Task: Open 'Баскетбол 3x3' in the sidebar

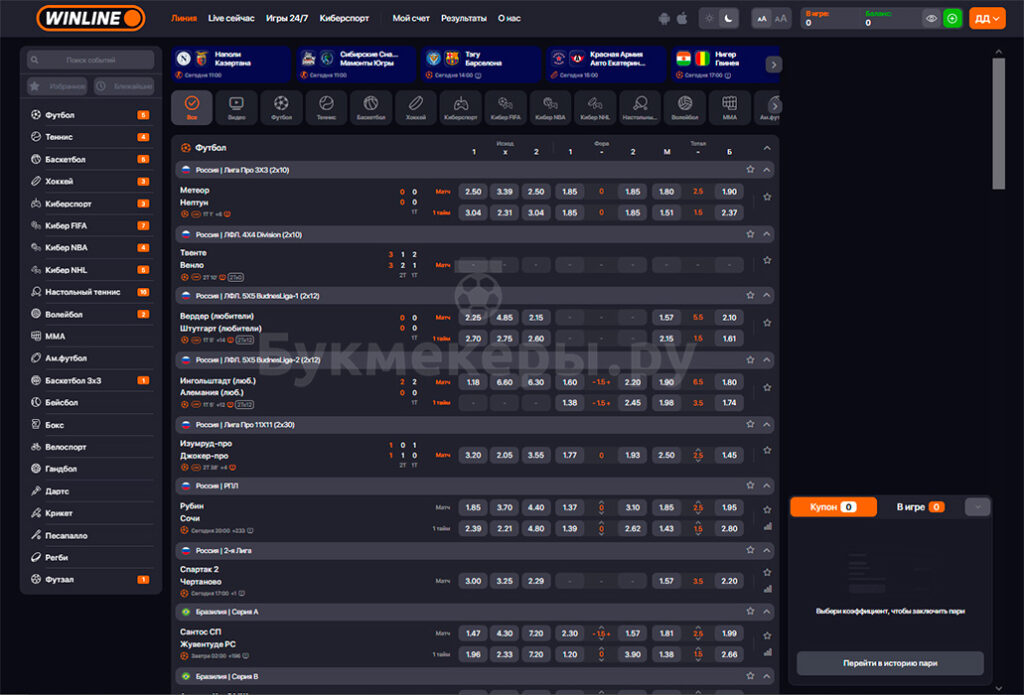Action: 91,380
